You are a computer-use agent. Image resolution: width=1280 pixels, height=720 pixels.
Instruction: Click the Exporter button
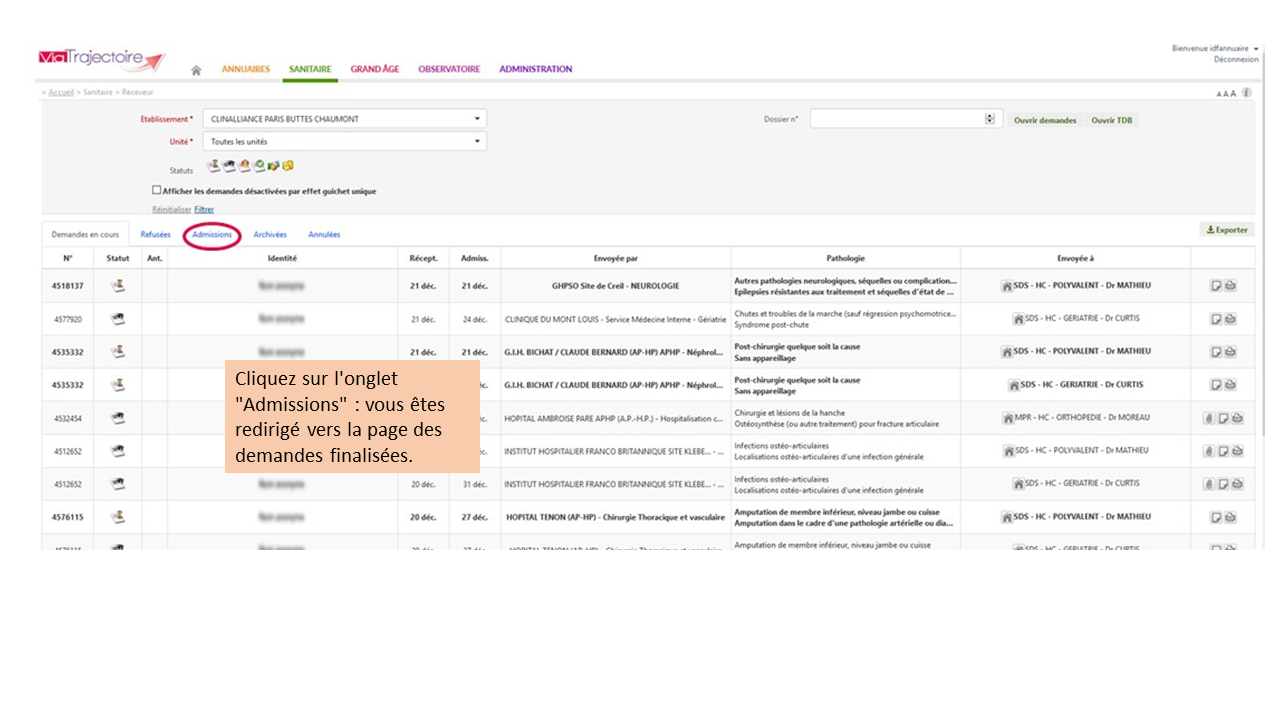tap(1226, 230)
